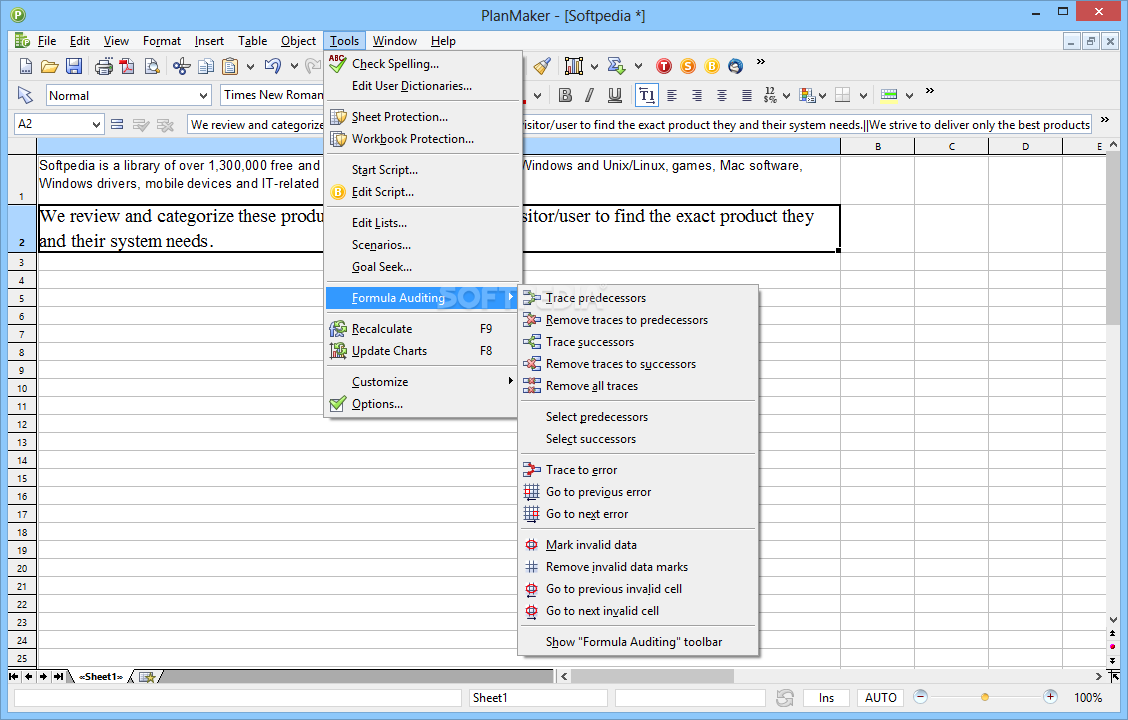Click the borders grid icon
This screenshot has width=1128, height=720.
[x=842, y=96]
